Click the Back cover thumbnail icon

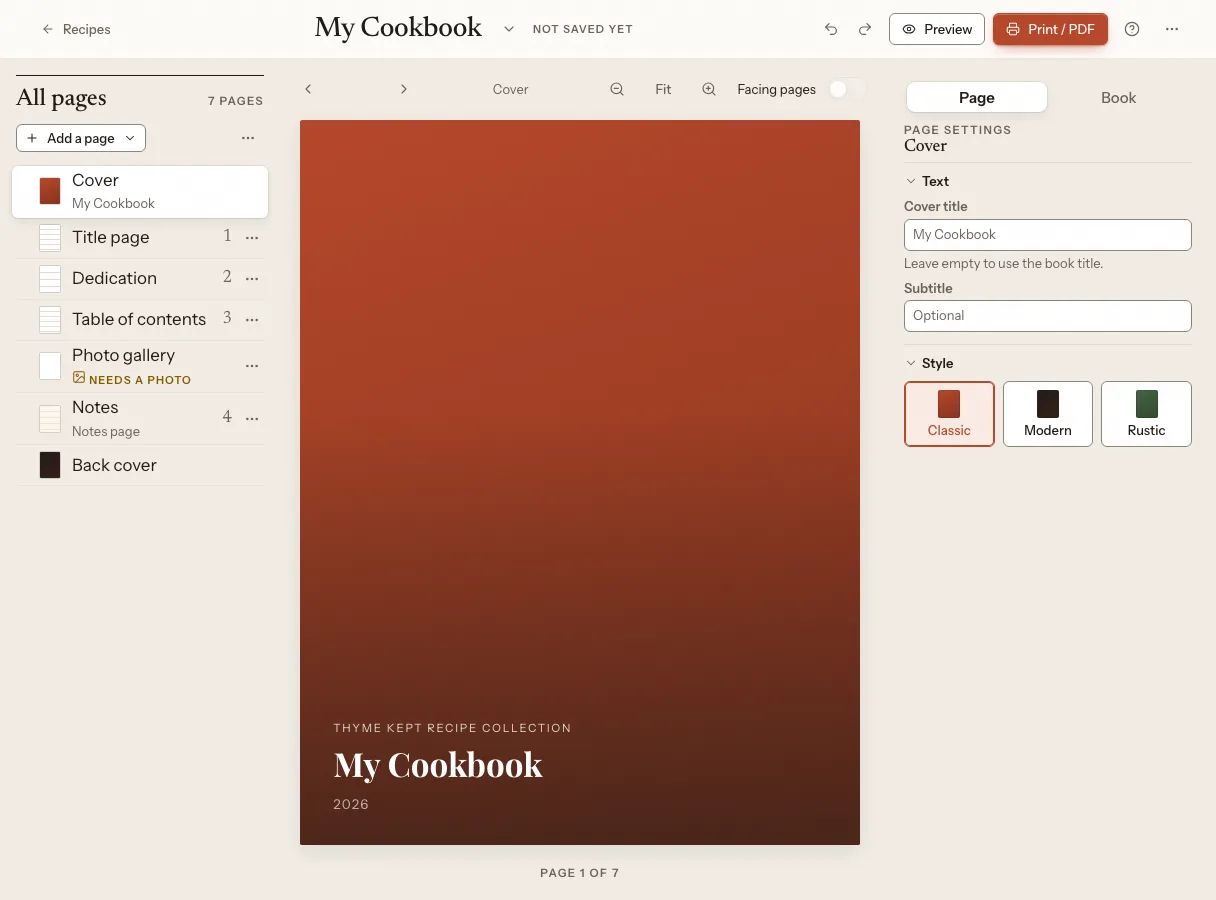click(x=50, y=465)
